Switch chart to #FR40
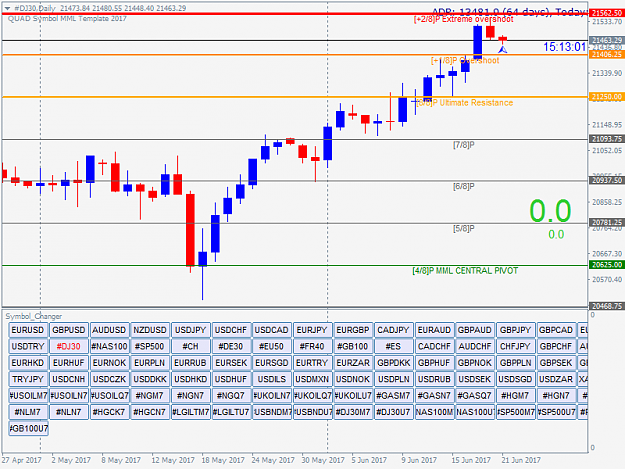625x469 pixels. (x=312, y=346)
